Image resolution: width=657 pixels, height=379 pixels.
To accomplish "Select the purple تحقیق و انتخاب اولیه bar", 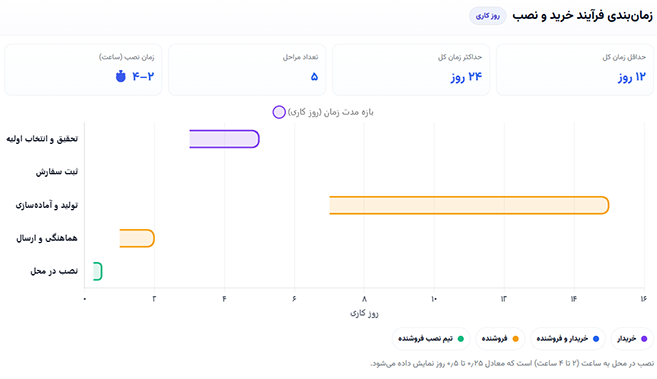I will (224, 139).
